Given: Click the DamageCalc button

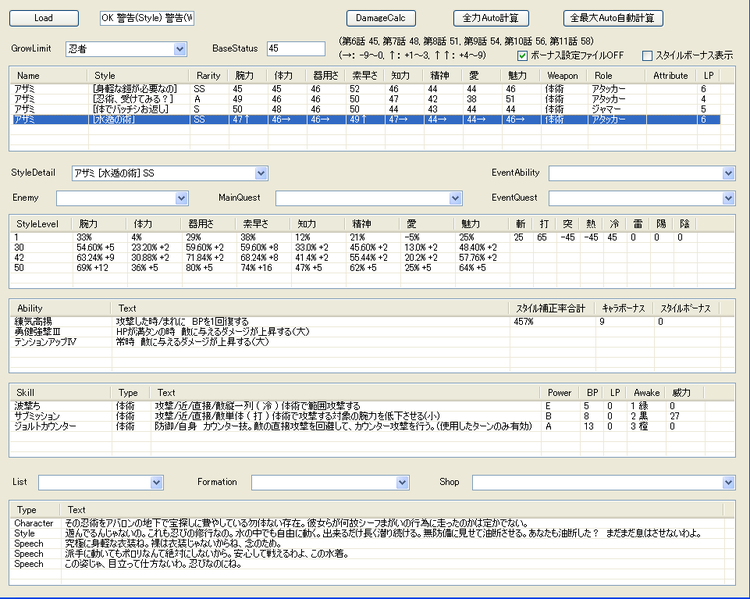Looking at the screenshot, I should click(381, 18).
